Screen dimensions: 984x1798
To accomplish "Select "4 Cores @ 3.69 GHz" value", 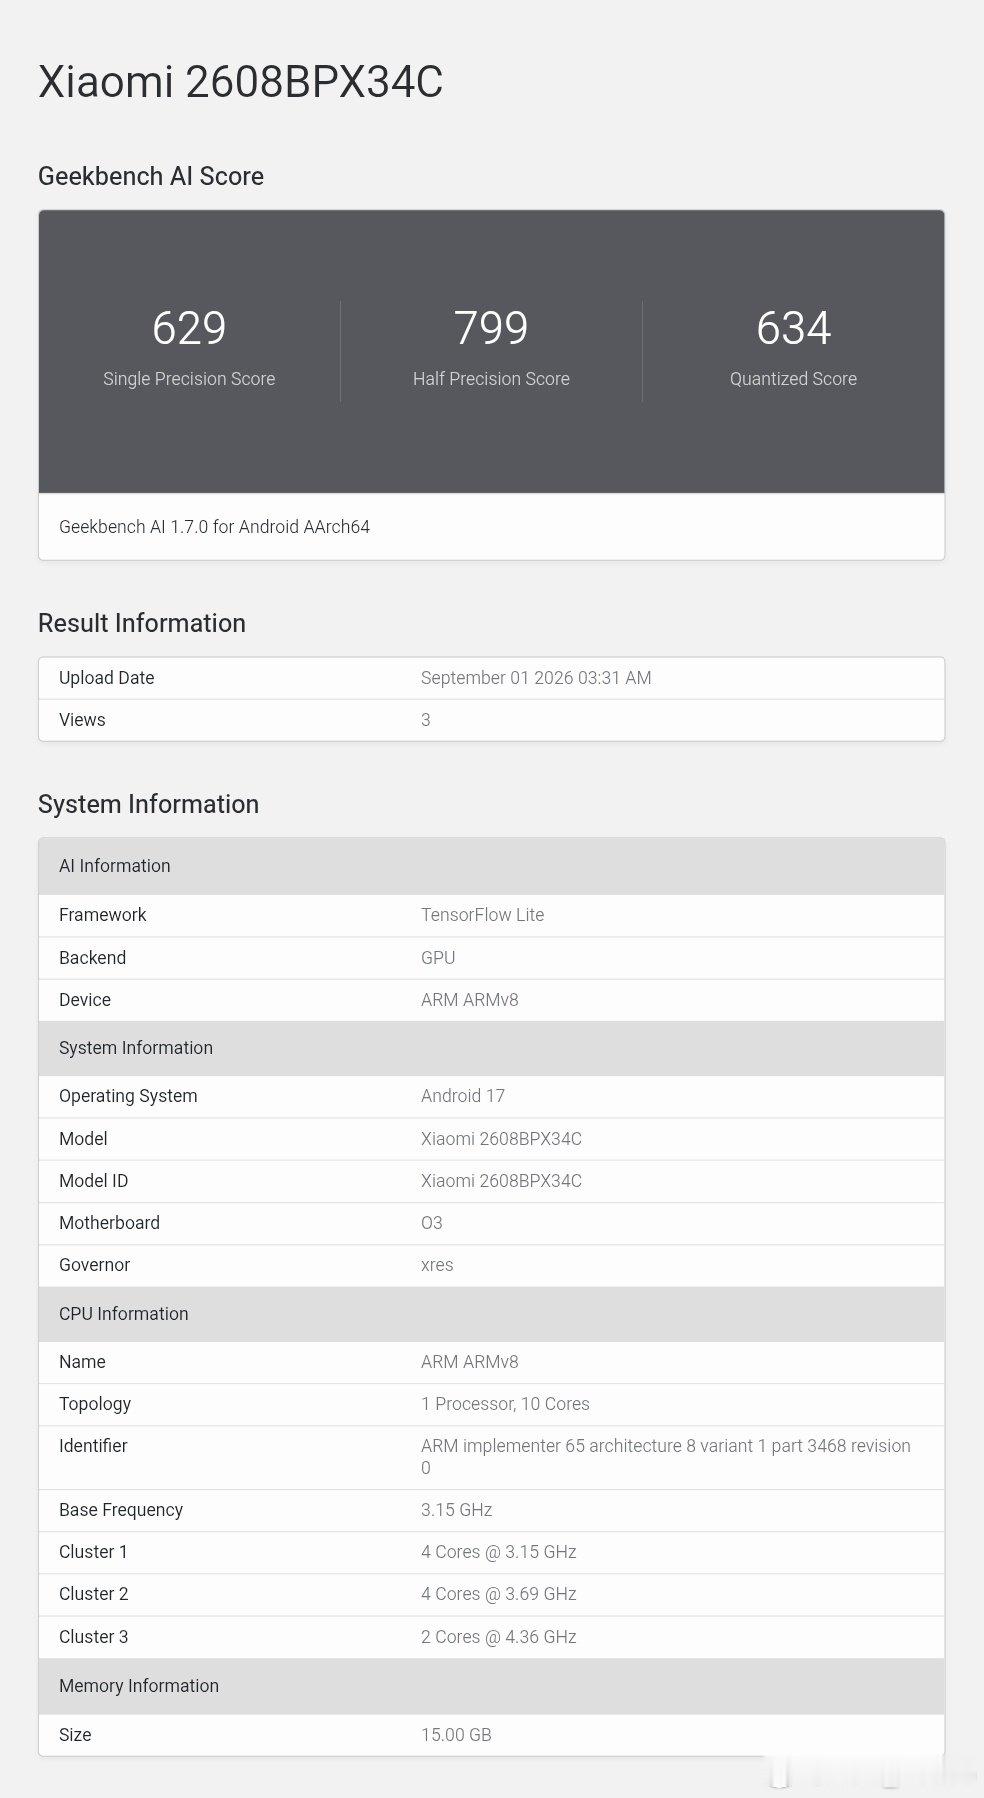I will [x=499, y=1594].
